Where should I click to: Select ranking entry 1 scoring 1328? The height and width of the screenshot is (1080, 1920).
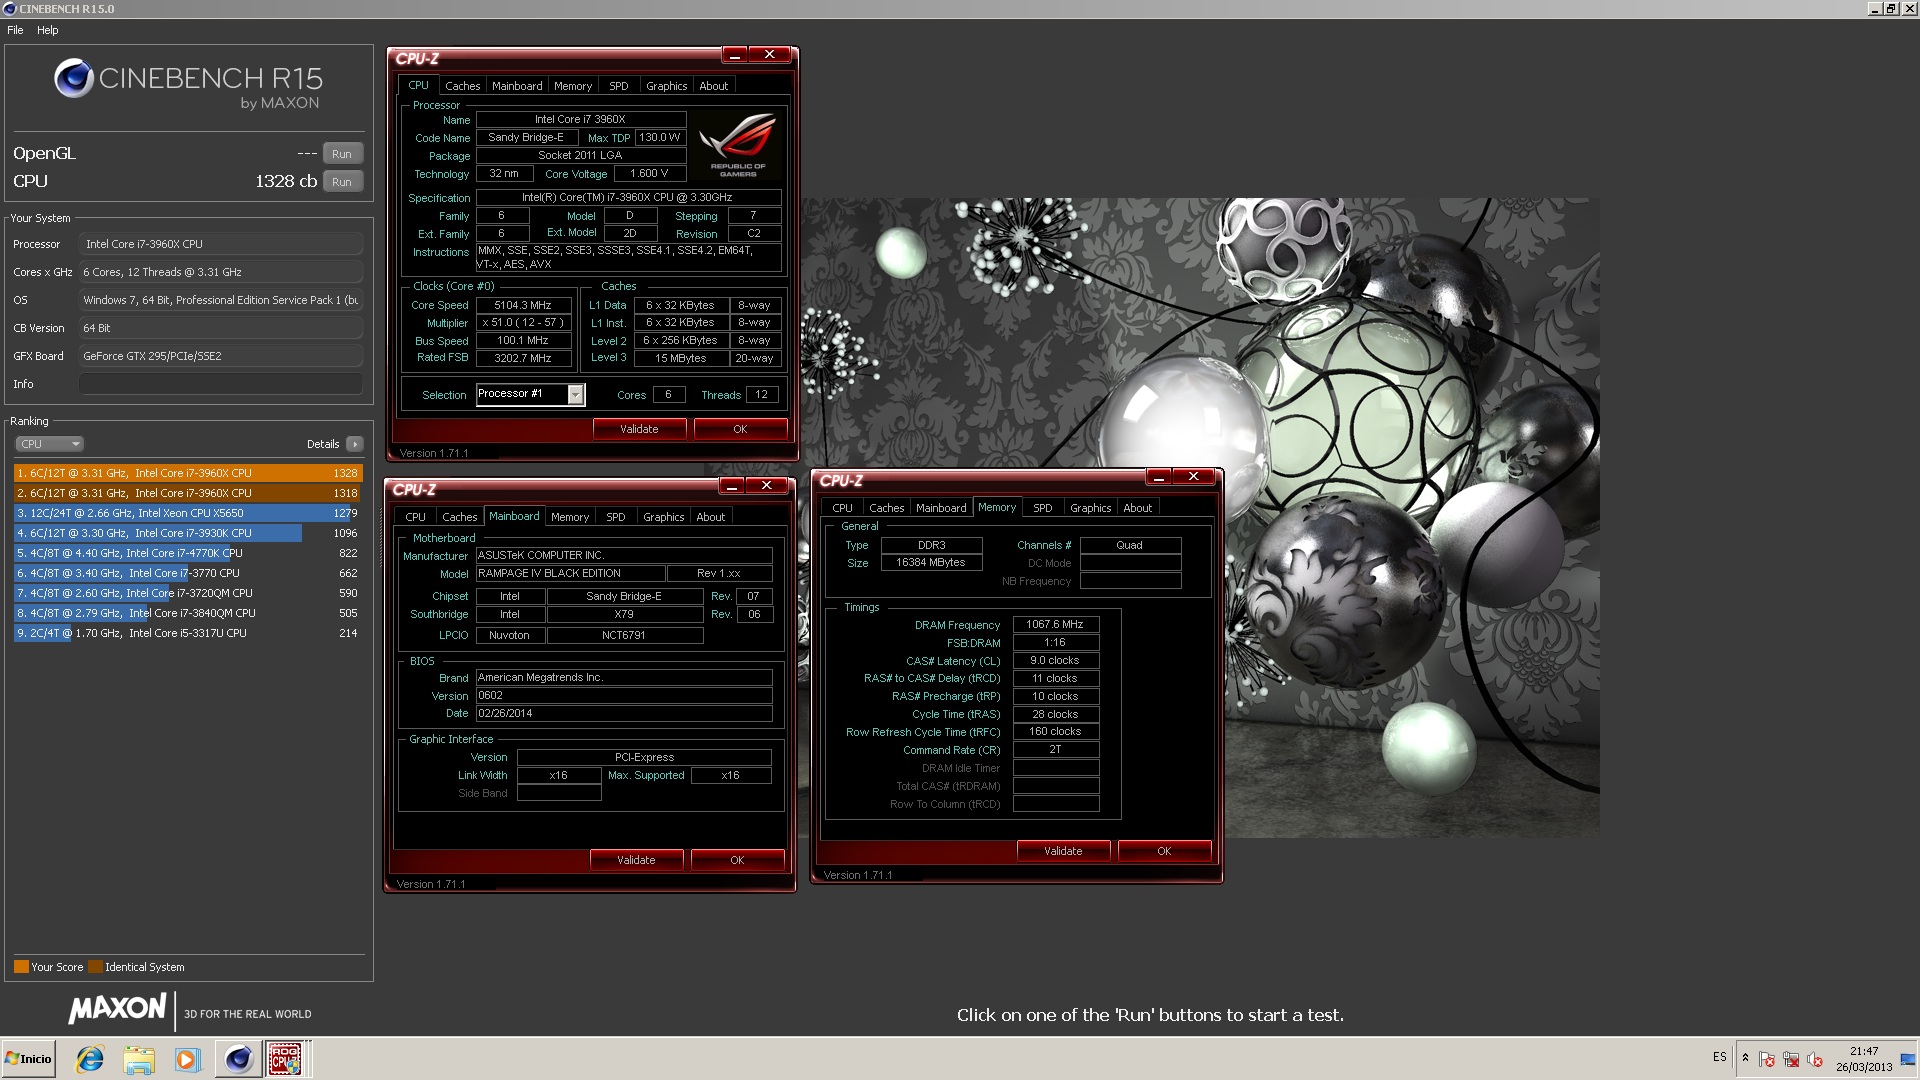(188, 473)
